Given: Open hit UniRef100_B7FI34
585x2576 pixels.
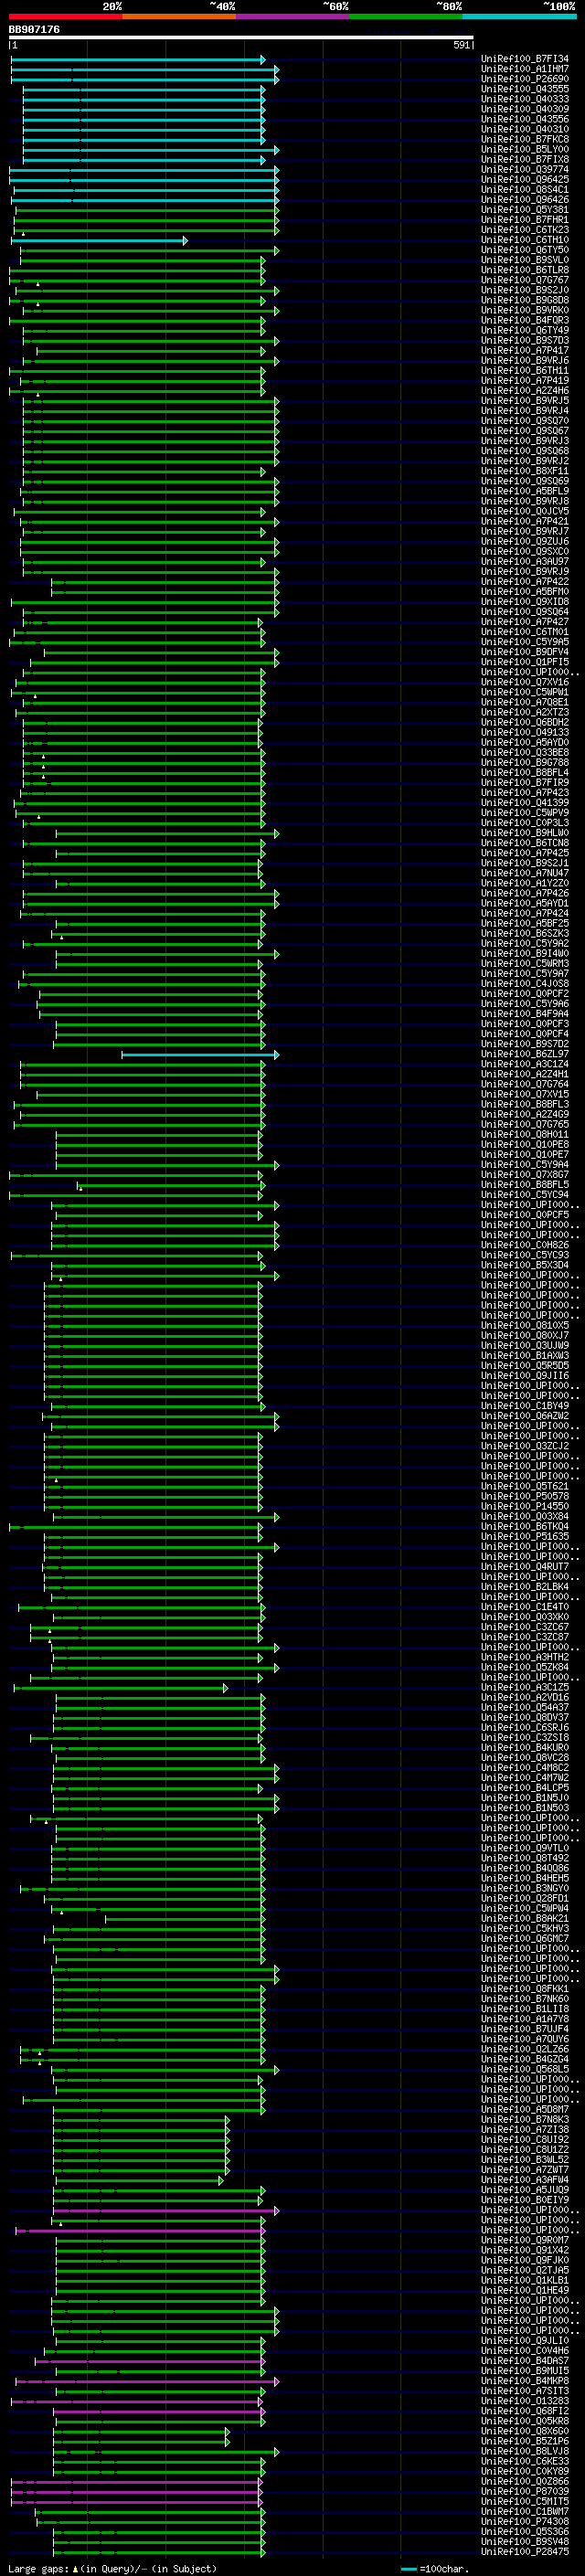Looking at the screenshot, I should (525, 60).
